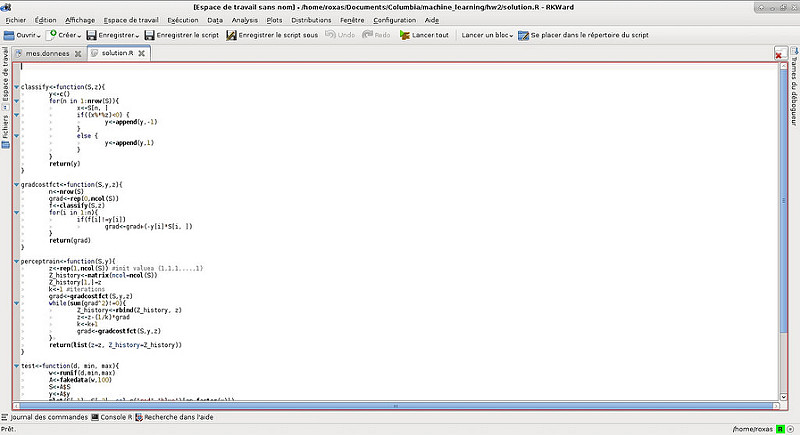800x435 pixels.
Task: Open the Affichage menu
Action: click(x=80, y=20)
